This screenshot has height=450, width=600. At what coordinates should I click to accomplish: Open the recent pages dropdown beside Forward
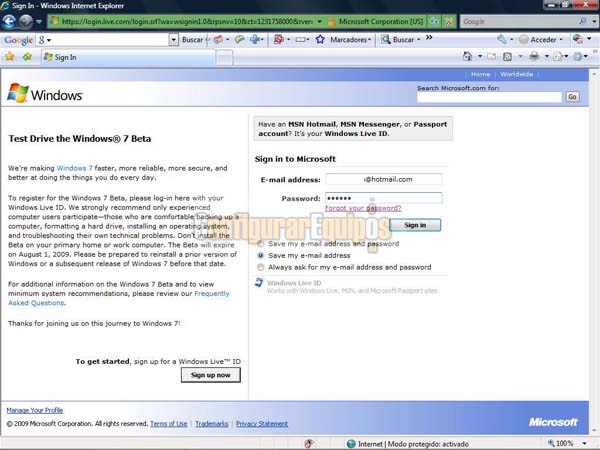tap(39, 22)
